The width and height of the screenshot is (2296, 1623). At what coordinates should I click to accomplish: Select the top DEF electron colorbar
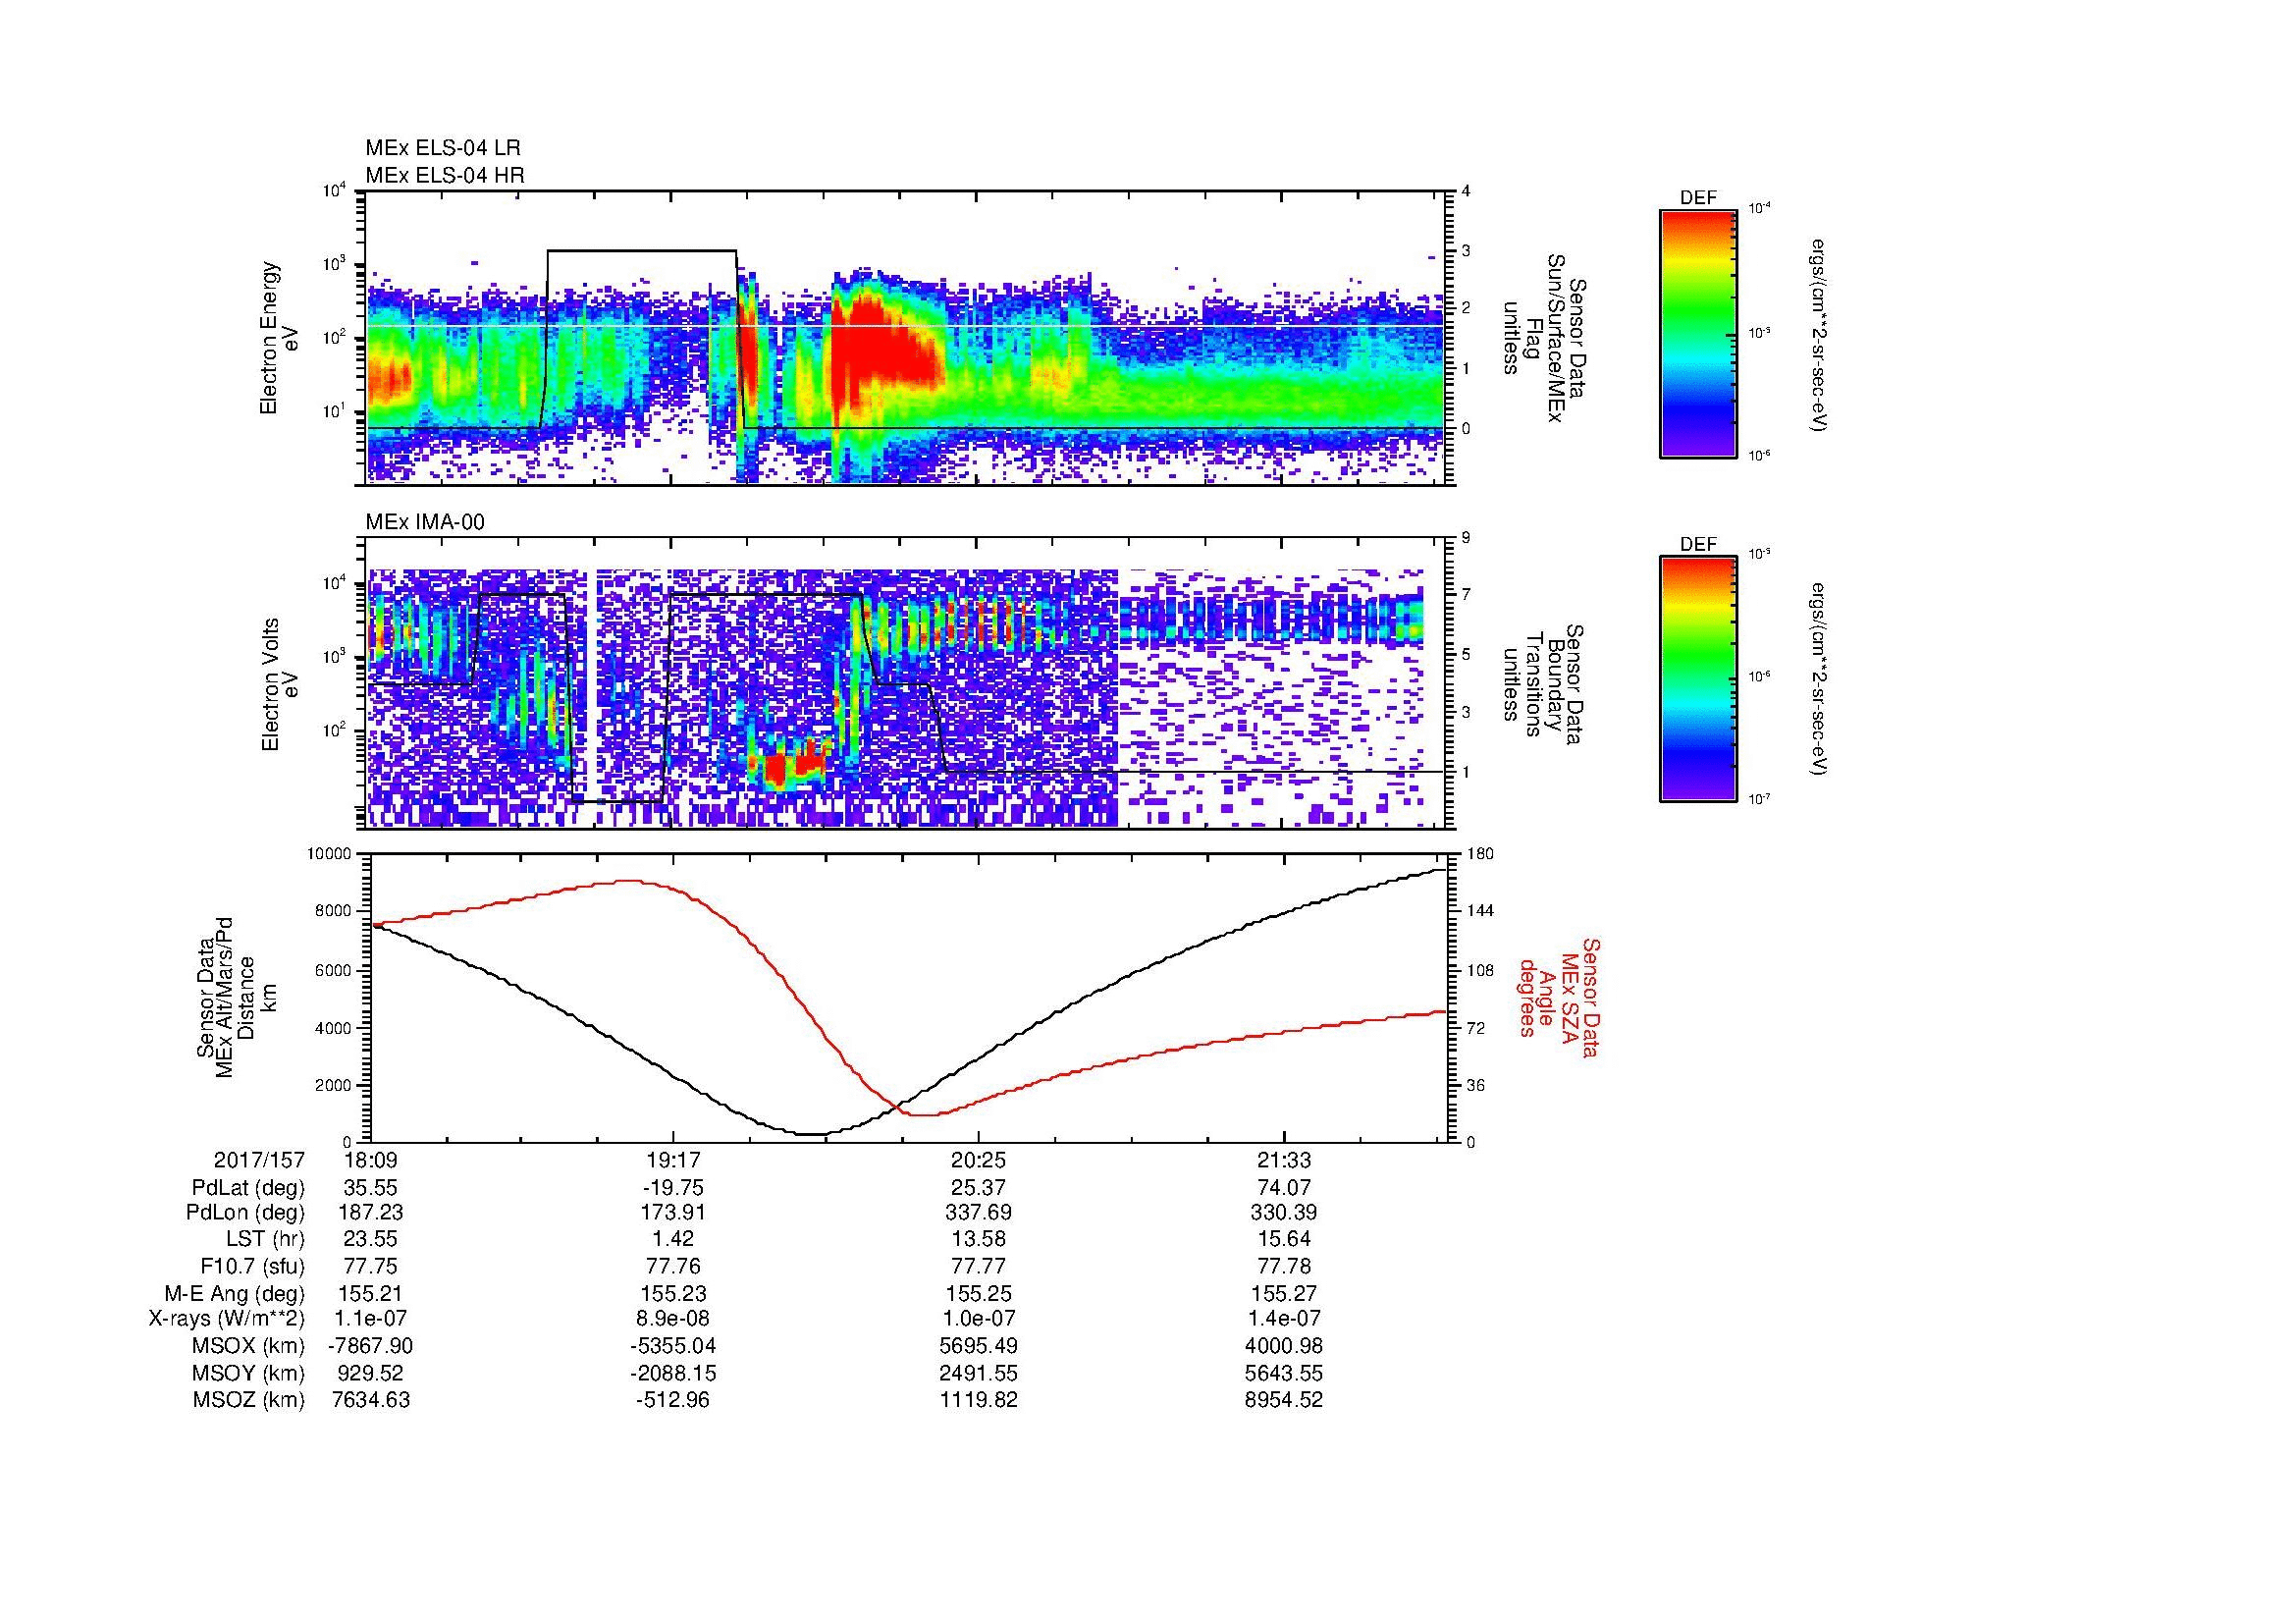click(x=1698, y=333)
